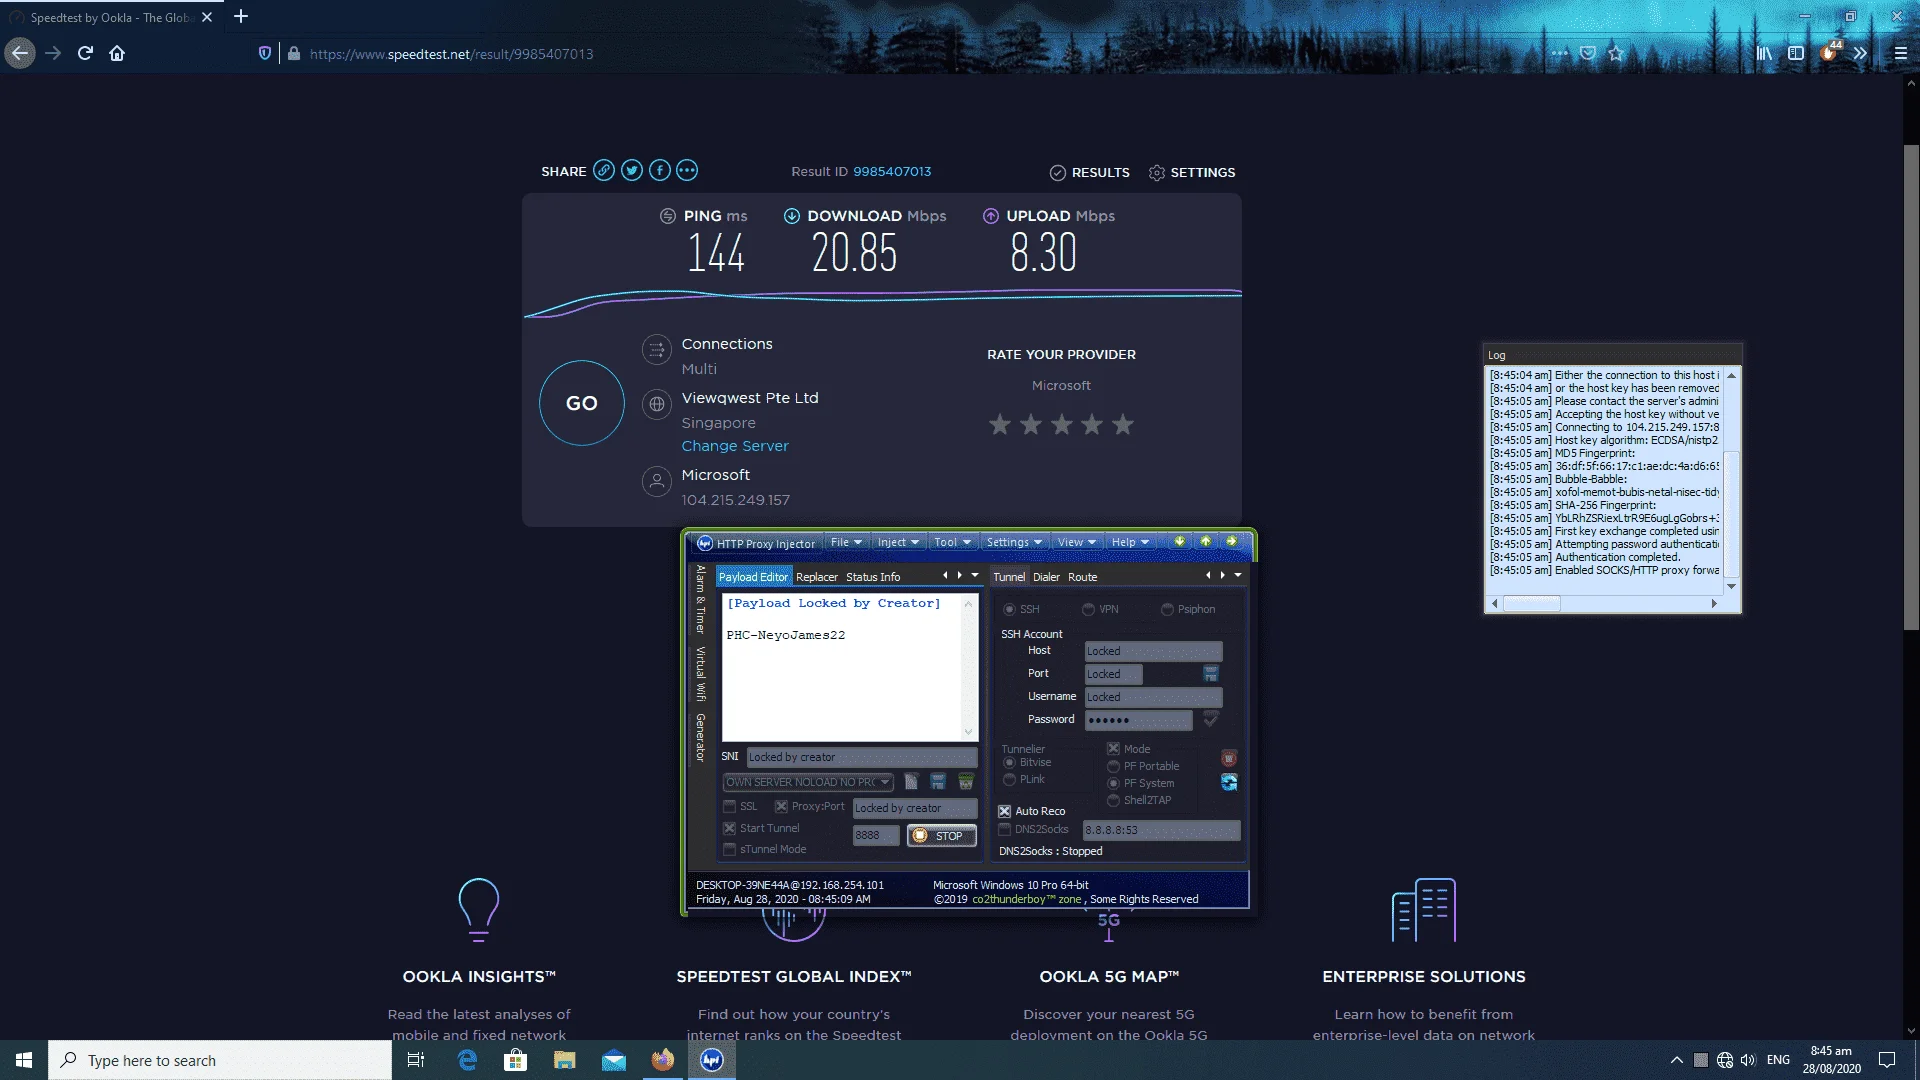The image size is (1920, 1080).
Task: Reload the speedtest page
Action: [x=85, y=53]
